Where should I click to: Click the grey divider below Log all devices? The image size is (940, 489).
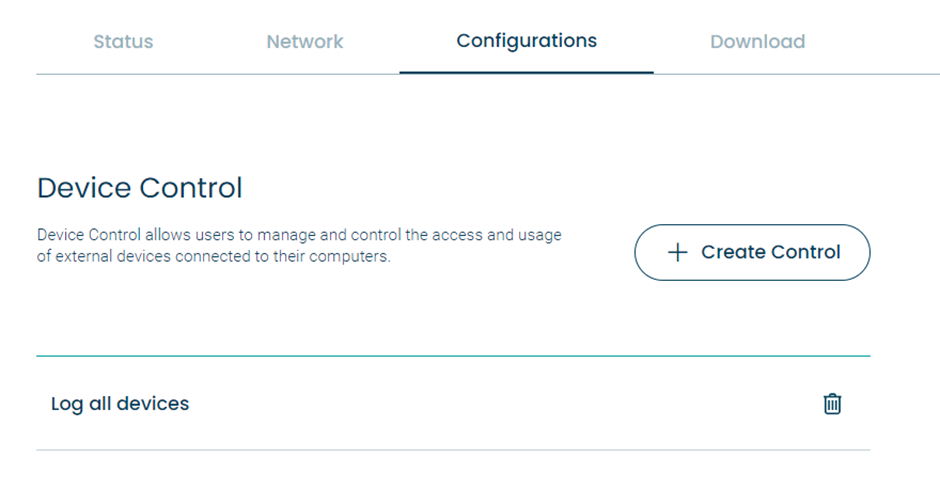pos(453,450)
